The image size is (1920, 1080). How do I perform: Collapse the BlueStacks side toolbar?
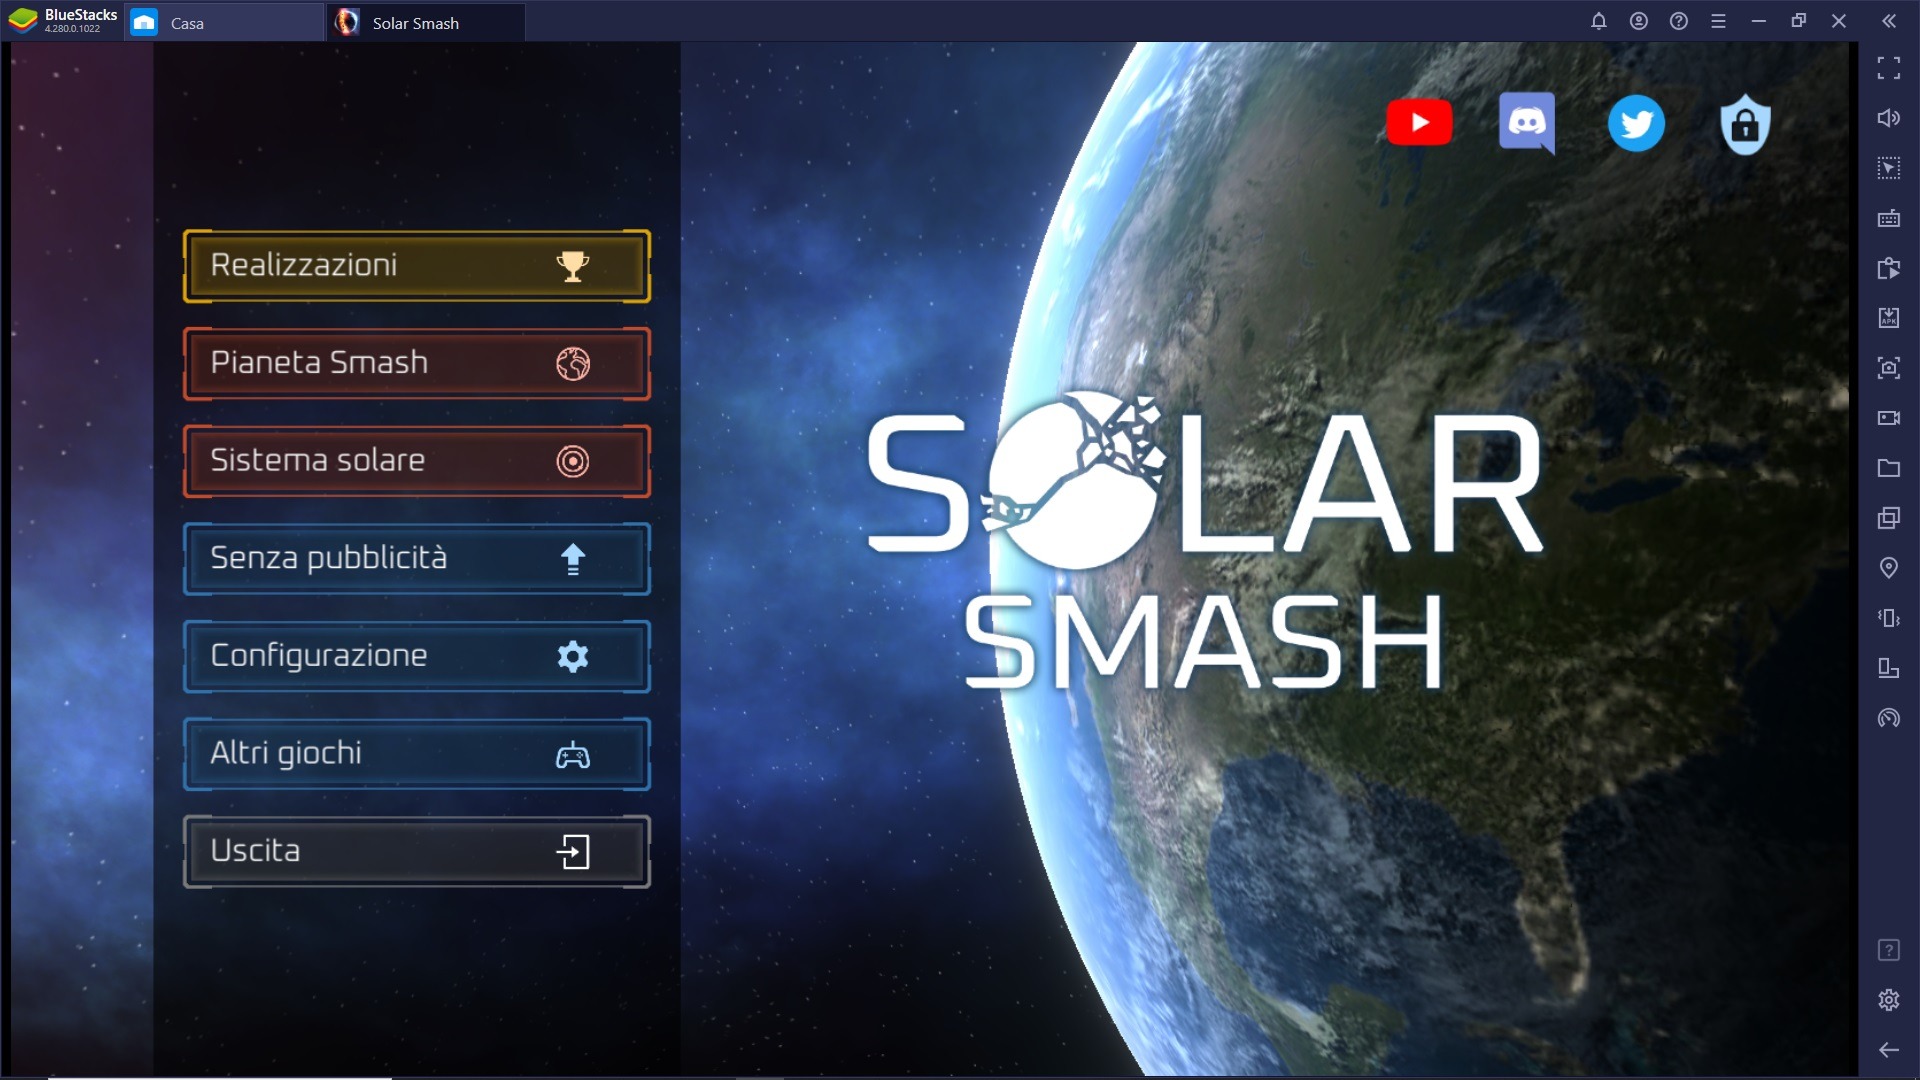(1889, 21)
